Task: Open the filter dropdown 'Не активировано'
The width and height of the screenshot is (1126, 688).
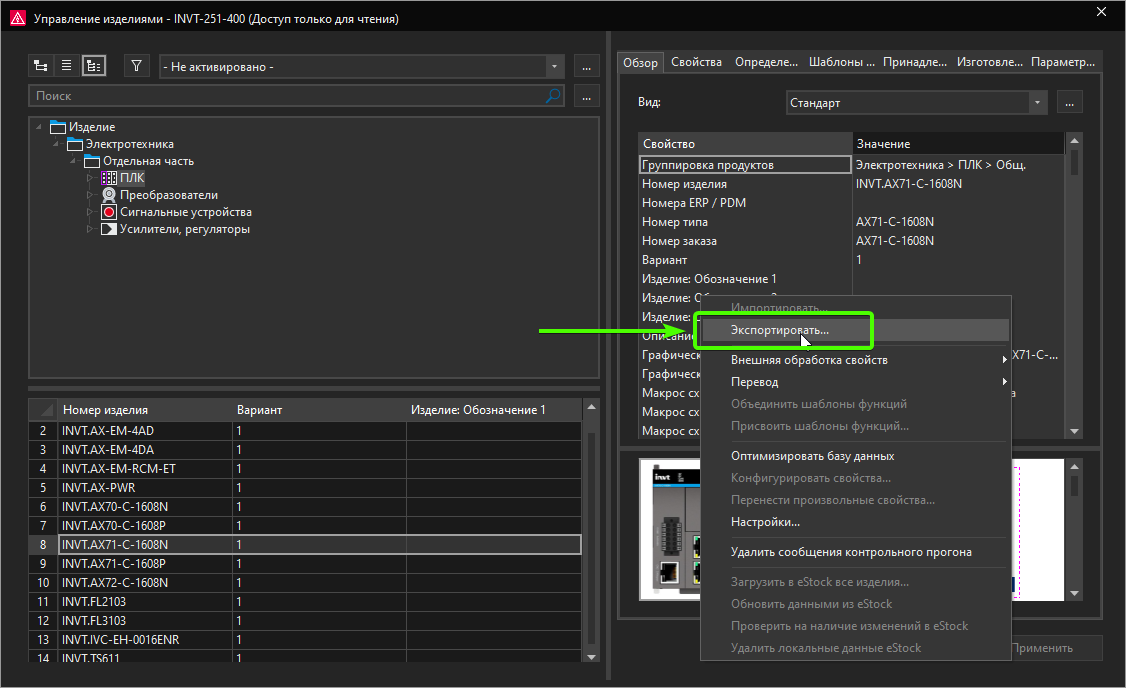Action: click(x=555, y=67)
